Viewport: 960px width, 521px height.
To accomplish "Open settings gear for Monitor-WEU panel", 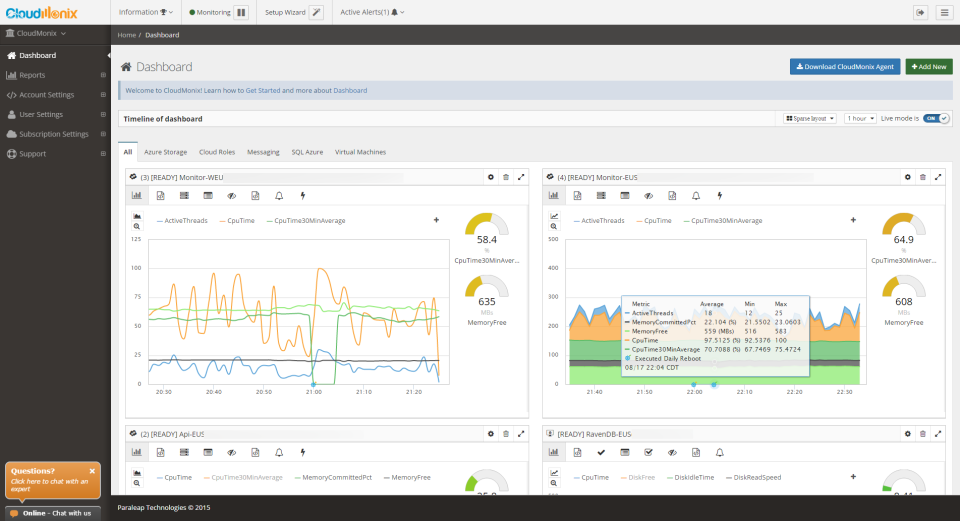I will pos(490,176).
